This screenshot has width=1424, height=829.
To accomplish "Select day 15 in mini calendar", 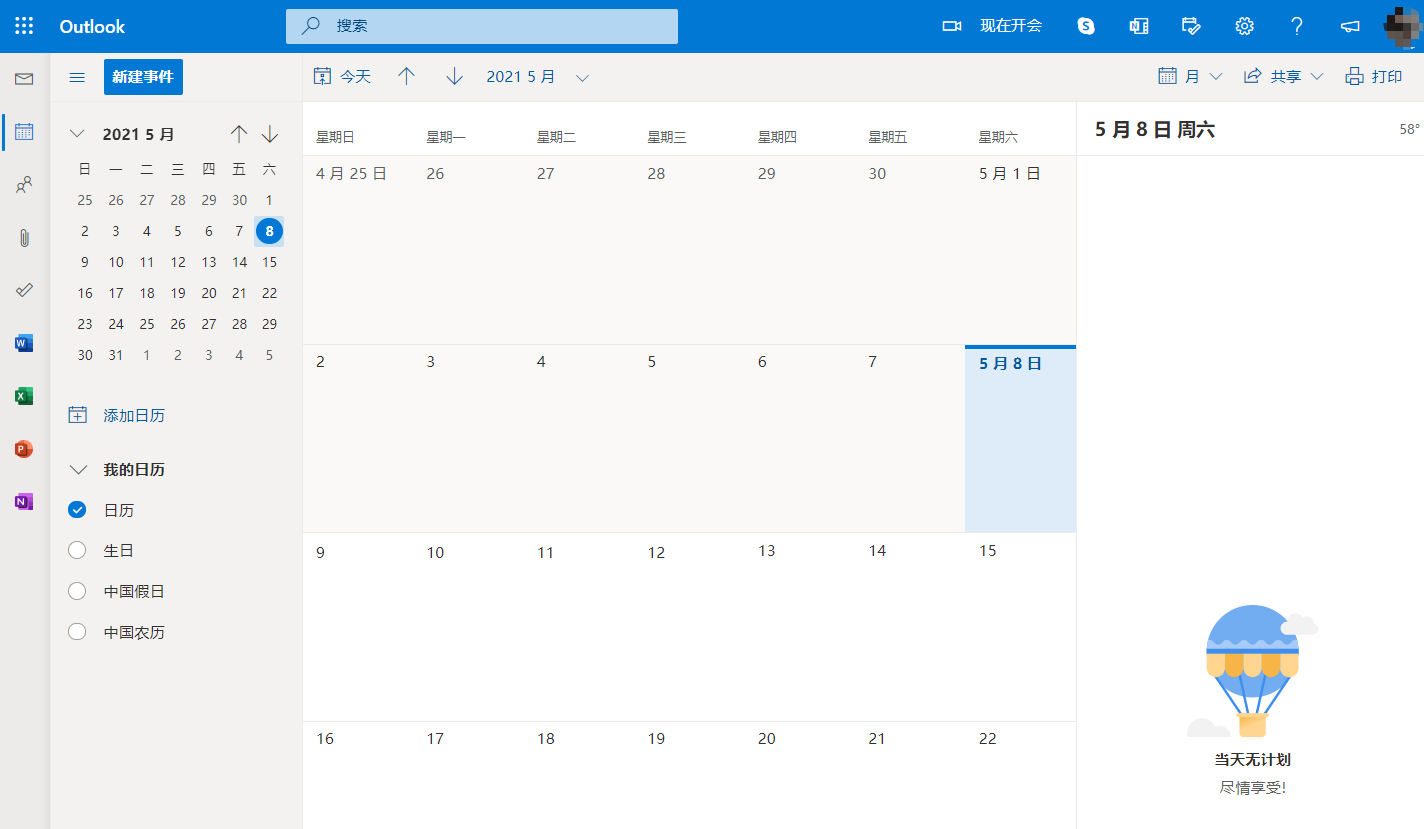I will click(269, 262).
